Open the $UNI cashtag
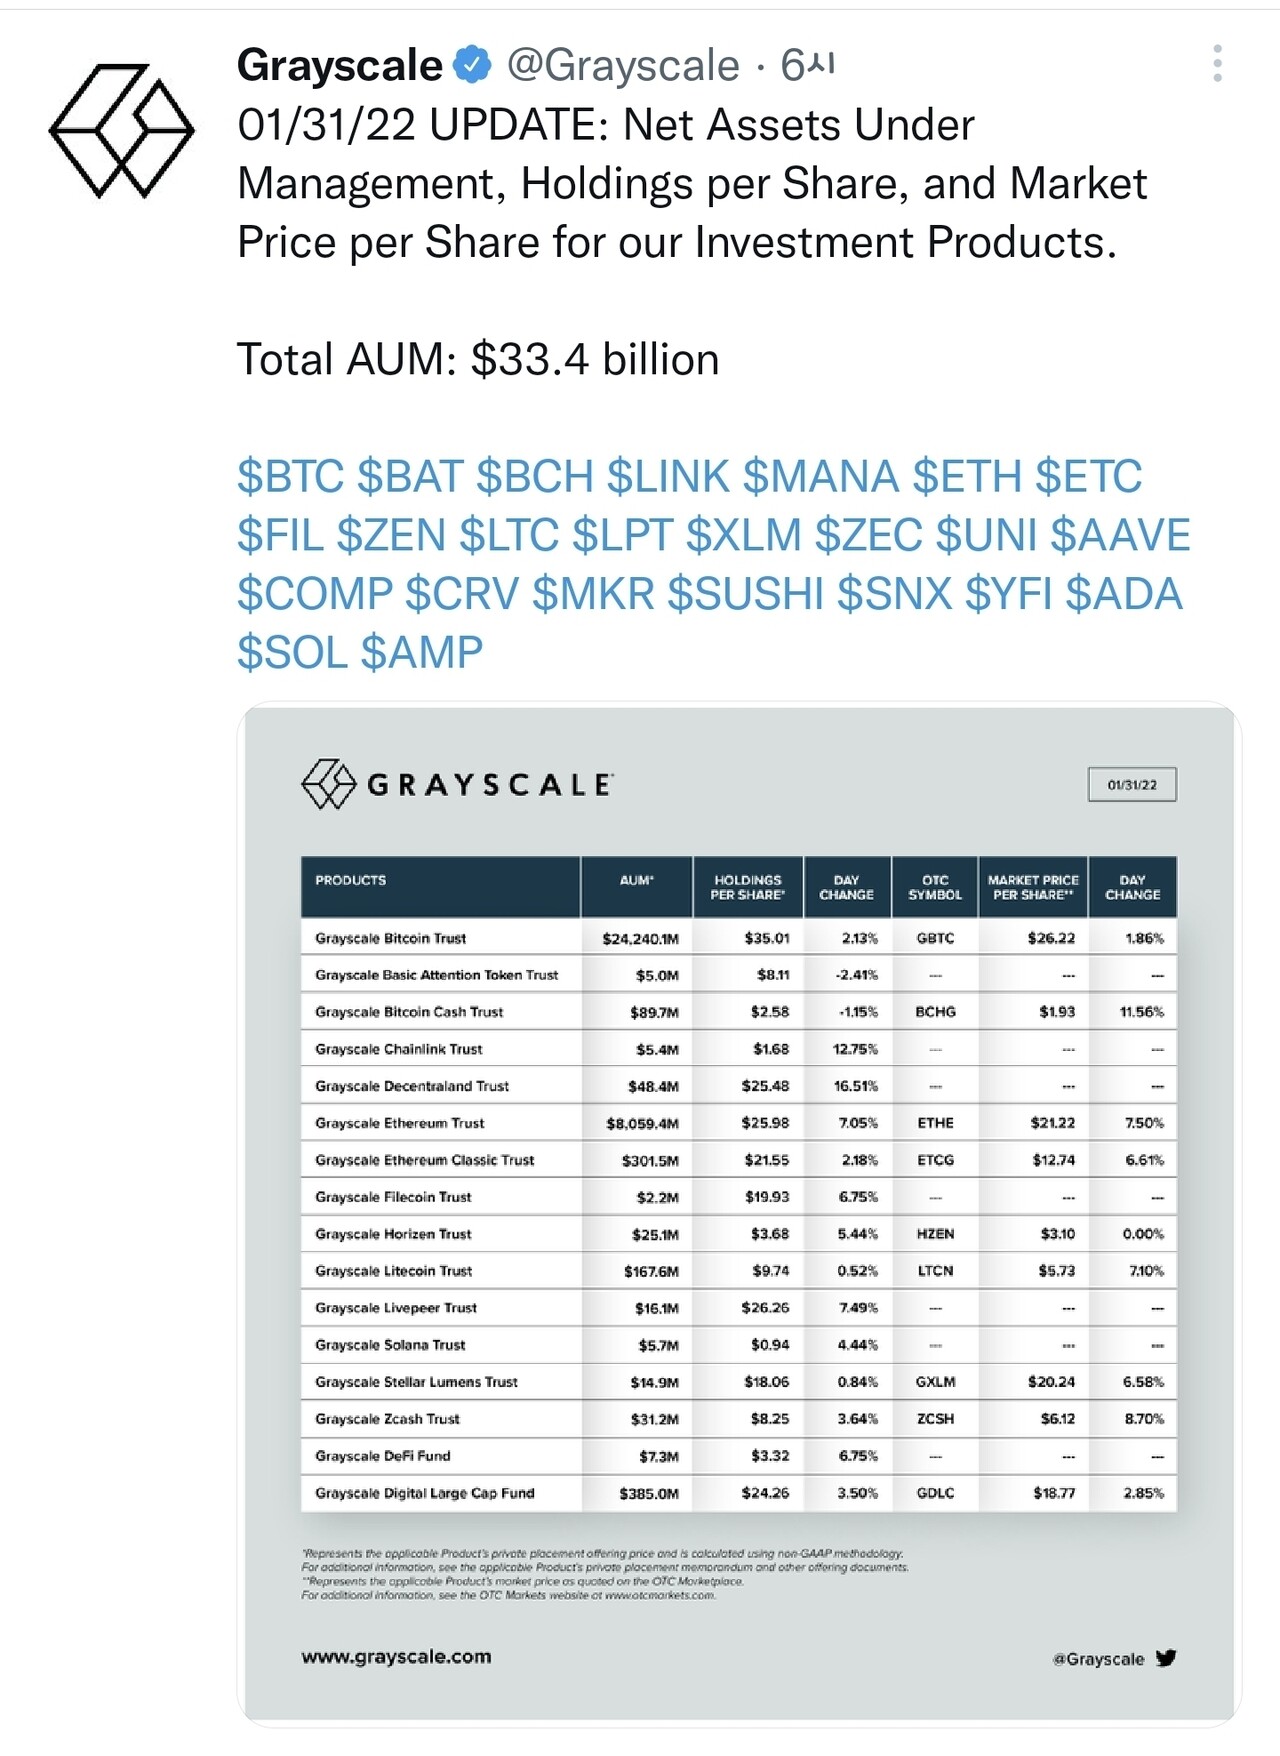Image resolution: width=1280 pixels, height=1756 pixels. (986, 536)
